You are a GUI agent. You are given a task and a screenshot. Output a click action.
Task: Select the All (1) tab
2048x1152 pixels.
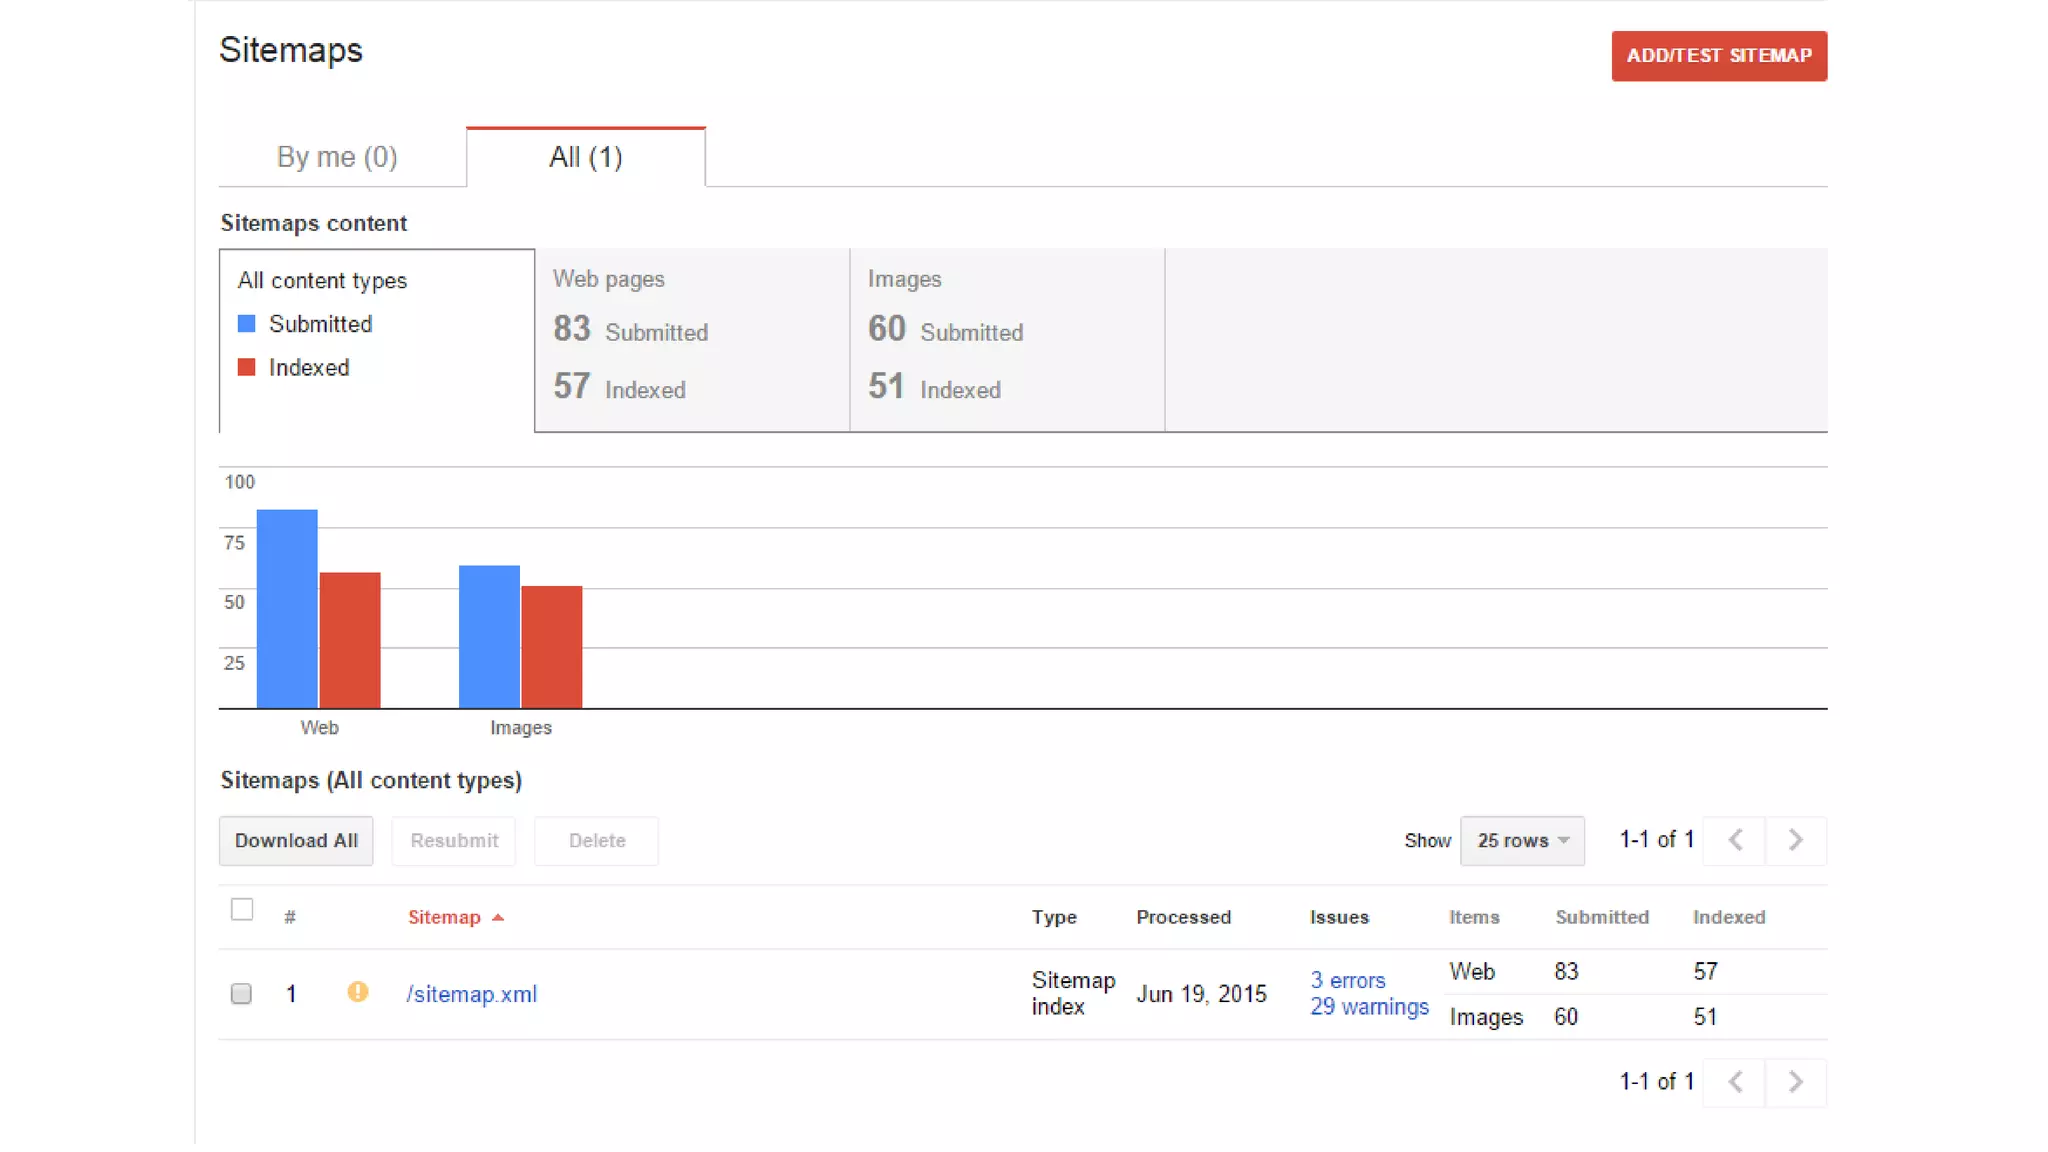pos(585,157)
